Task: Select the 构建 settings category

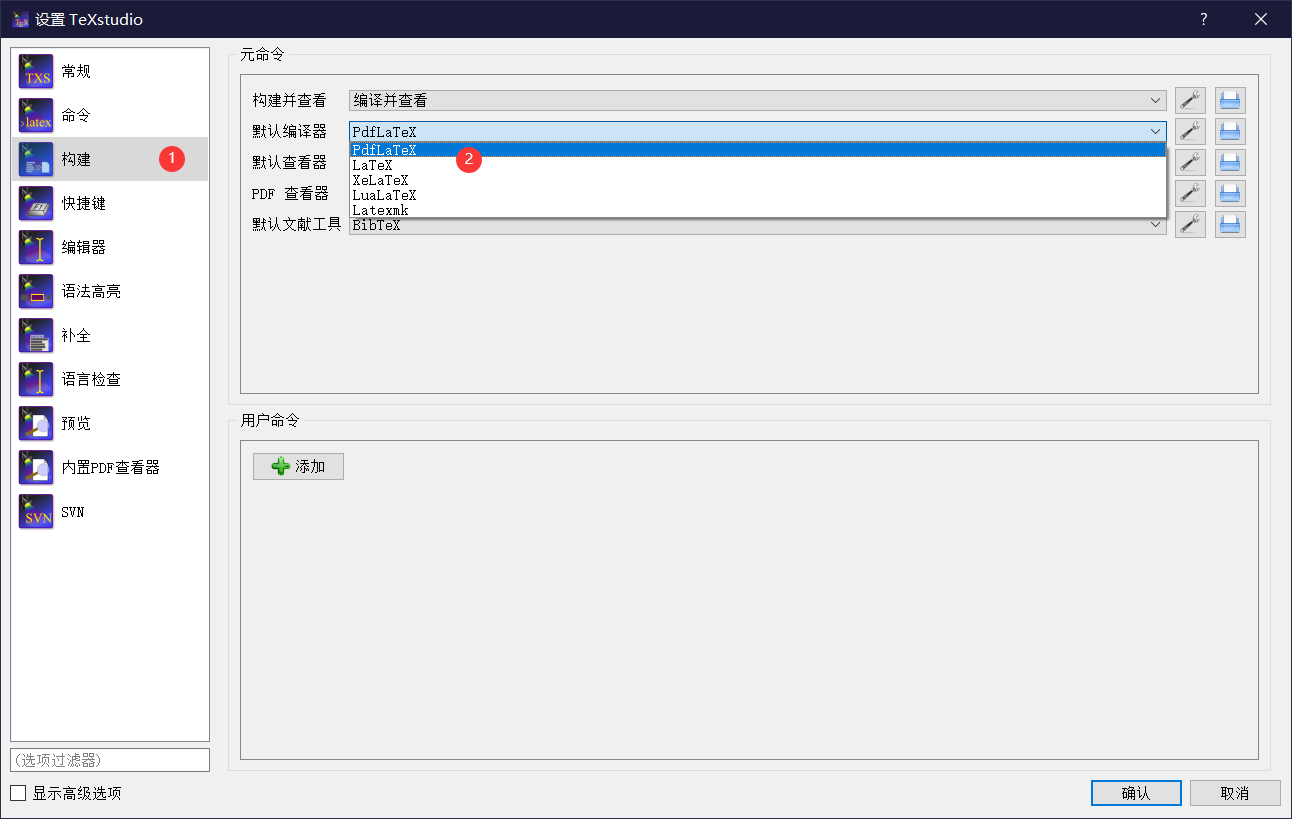Action: [x=110, y=159]
